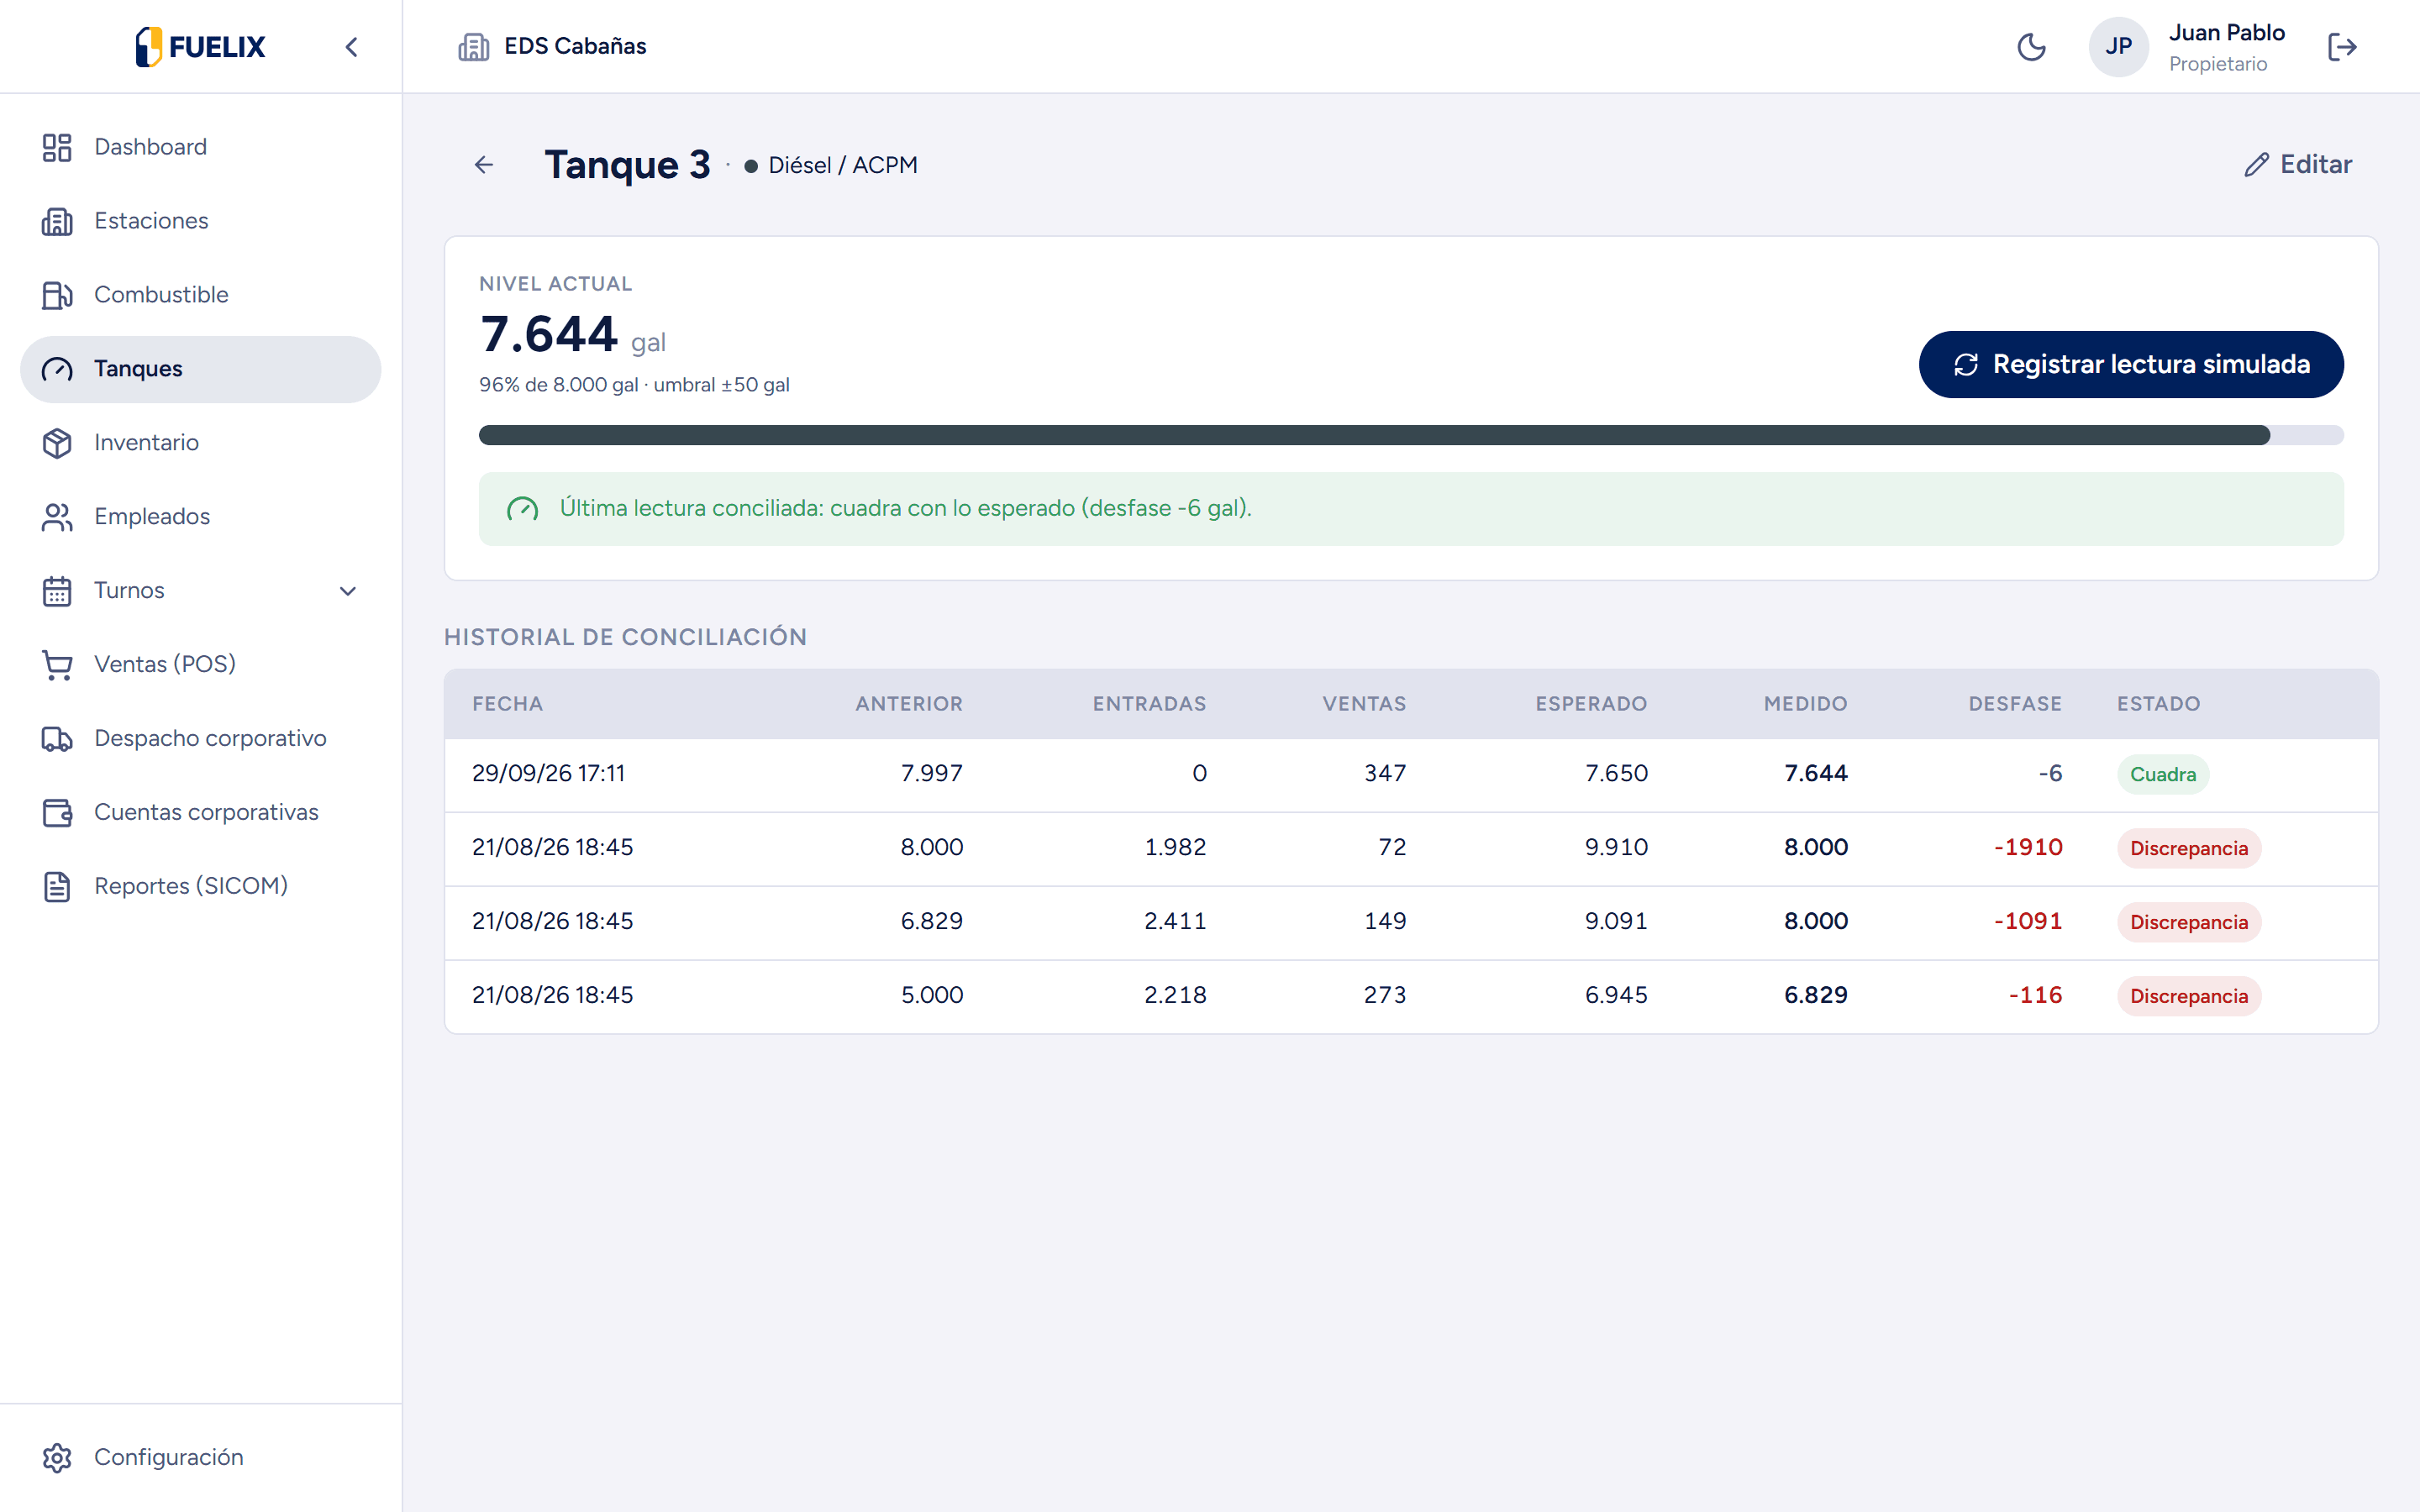This screenshot has height=1512, width=2420.
Task: Open Inventario box icon
Action: [57, 443]
